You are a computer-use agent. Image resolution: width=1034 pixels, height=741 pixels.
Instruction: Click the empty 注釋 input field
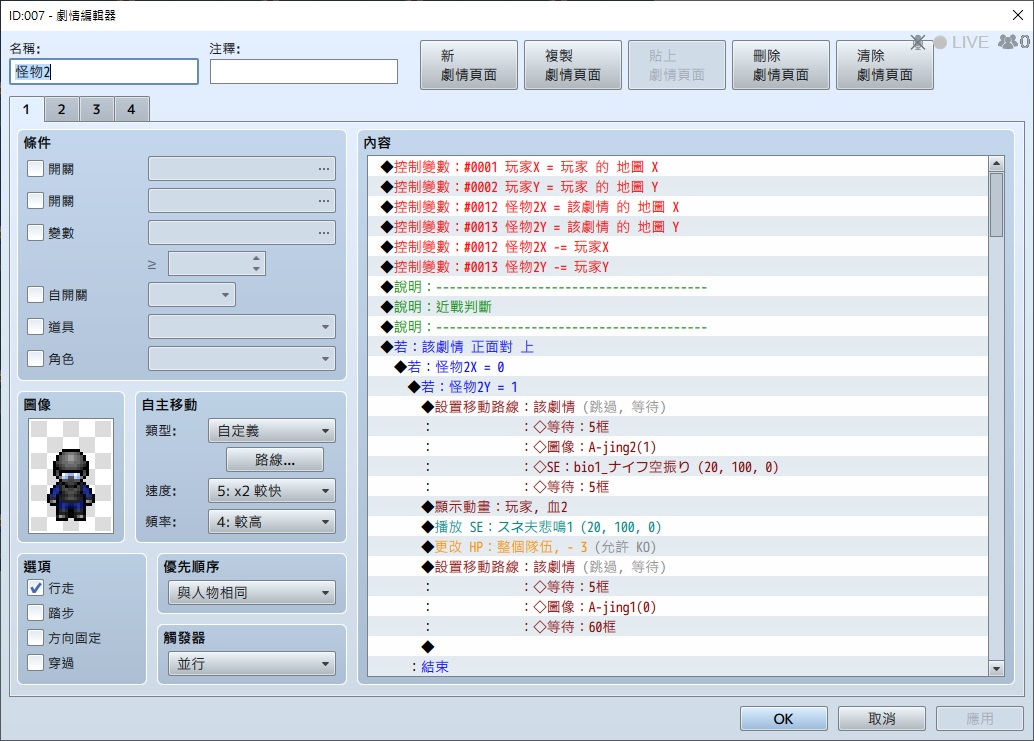pyautogui.click(x=304, y=72)
